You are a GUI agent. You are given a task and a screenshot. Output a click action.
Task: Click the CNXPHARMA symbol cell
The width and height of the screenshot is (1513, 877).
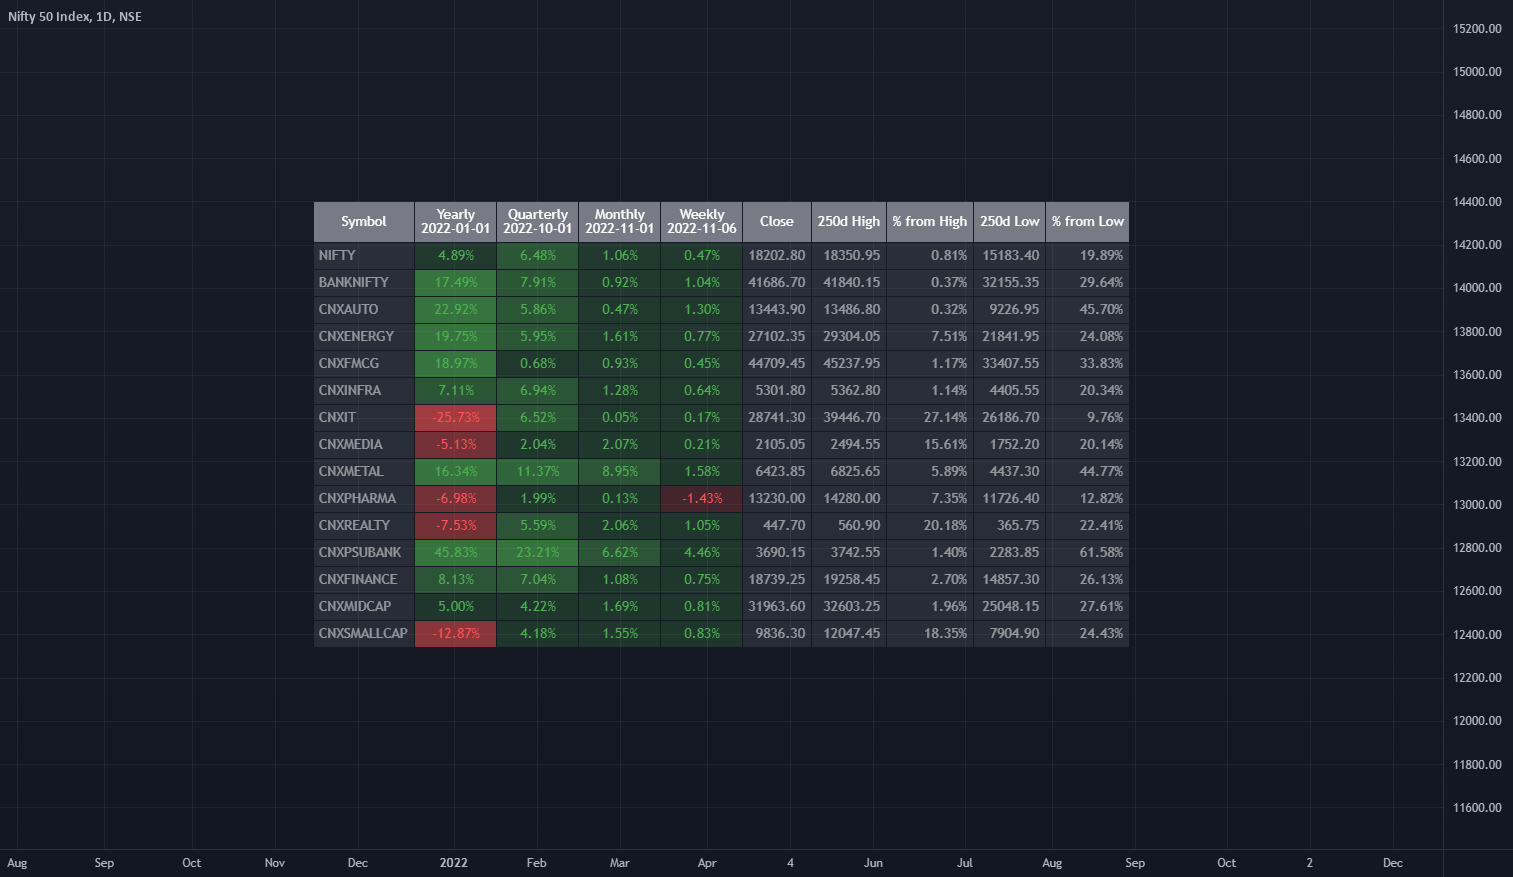click(x=364, y=499)
